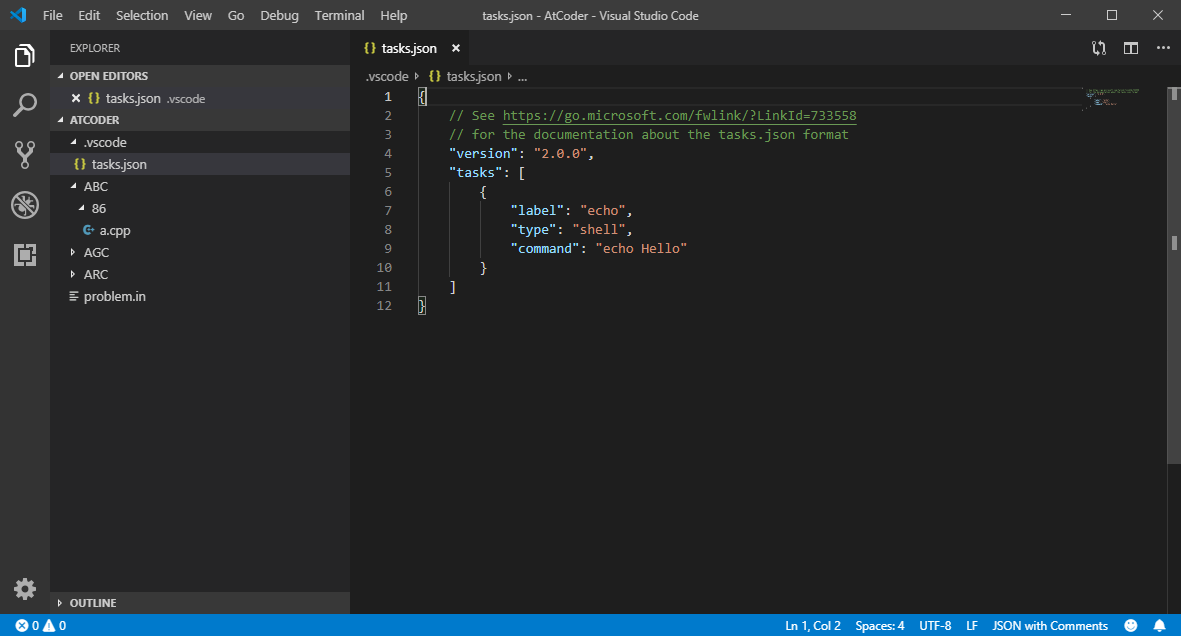Image resolution: width=1181 pixels, height=636 pixels.
Task: Open the Extensions view icon
Action: pyautogui.click(x=25, y=255)
